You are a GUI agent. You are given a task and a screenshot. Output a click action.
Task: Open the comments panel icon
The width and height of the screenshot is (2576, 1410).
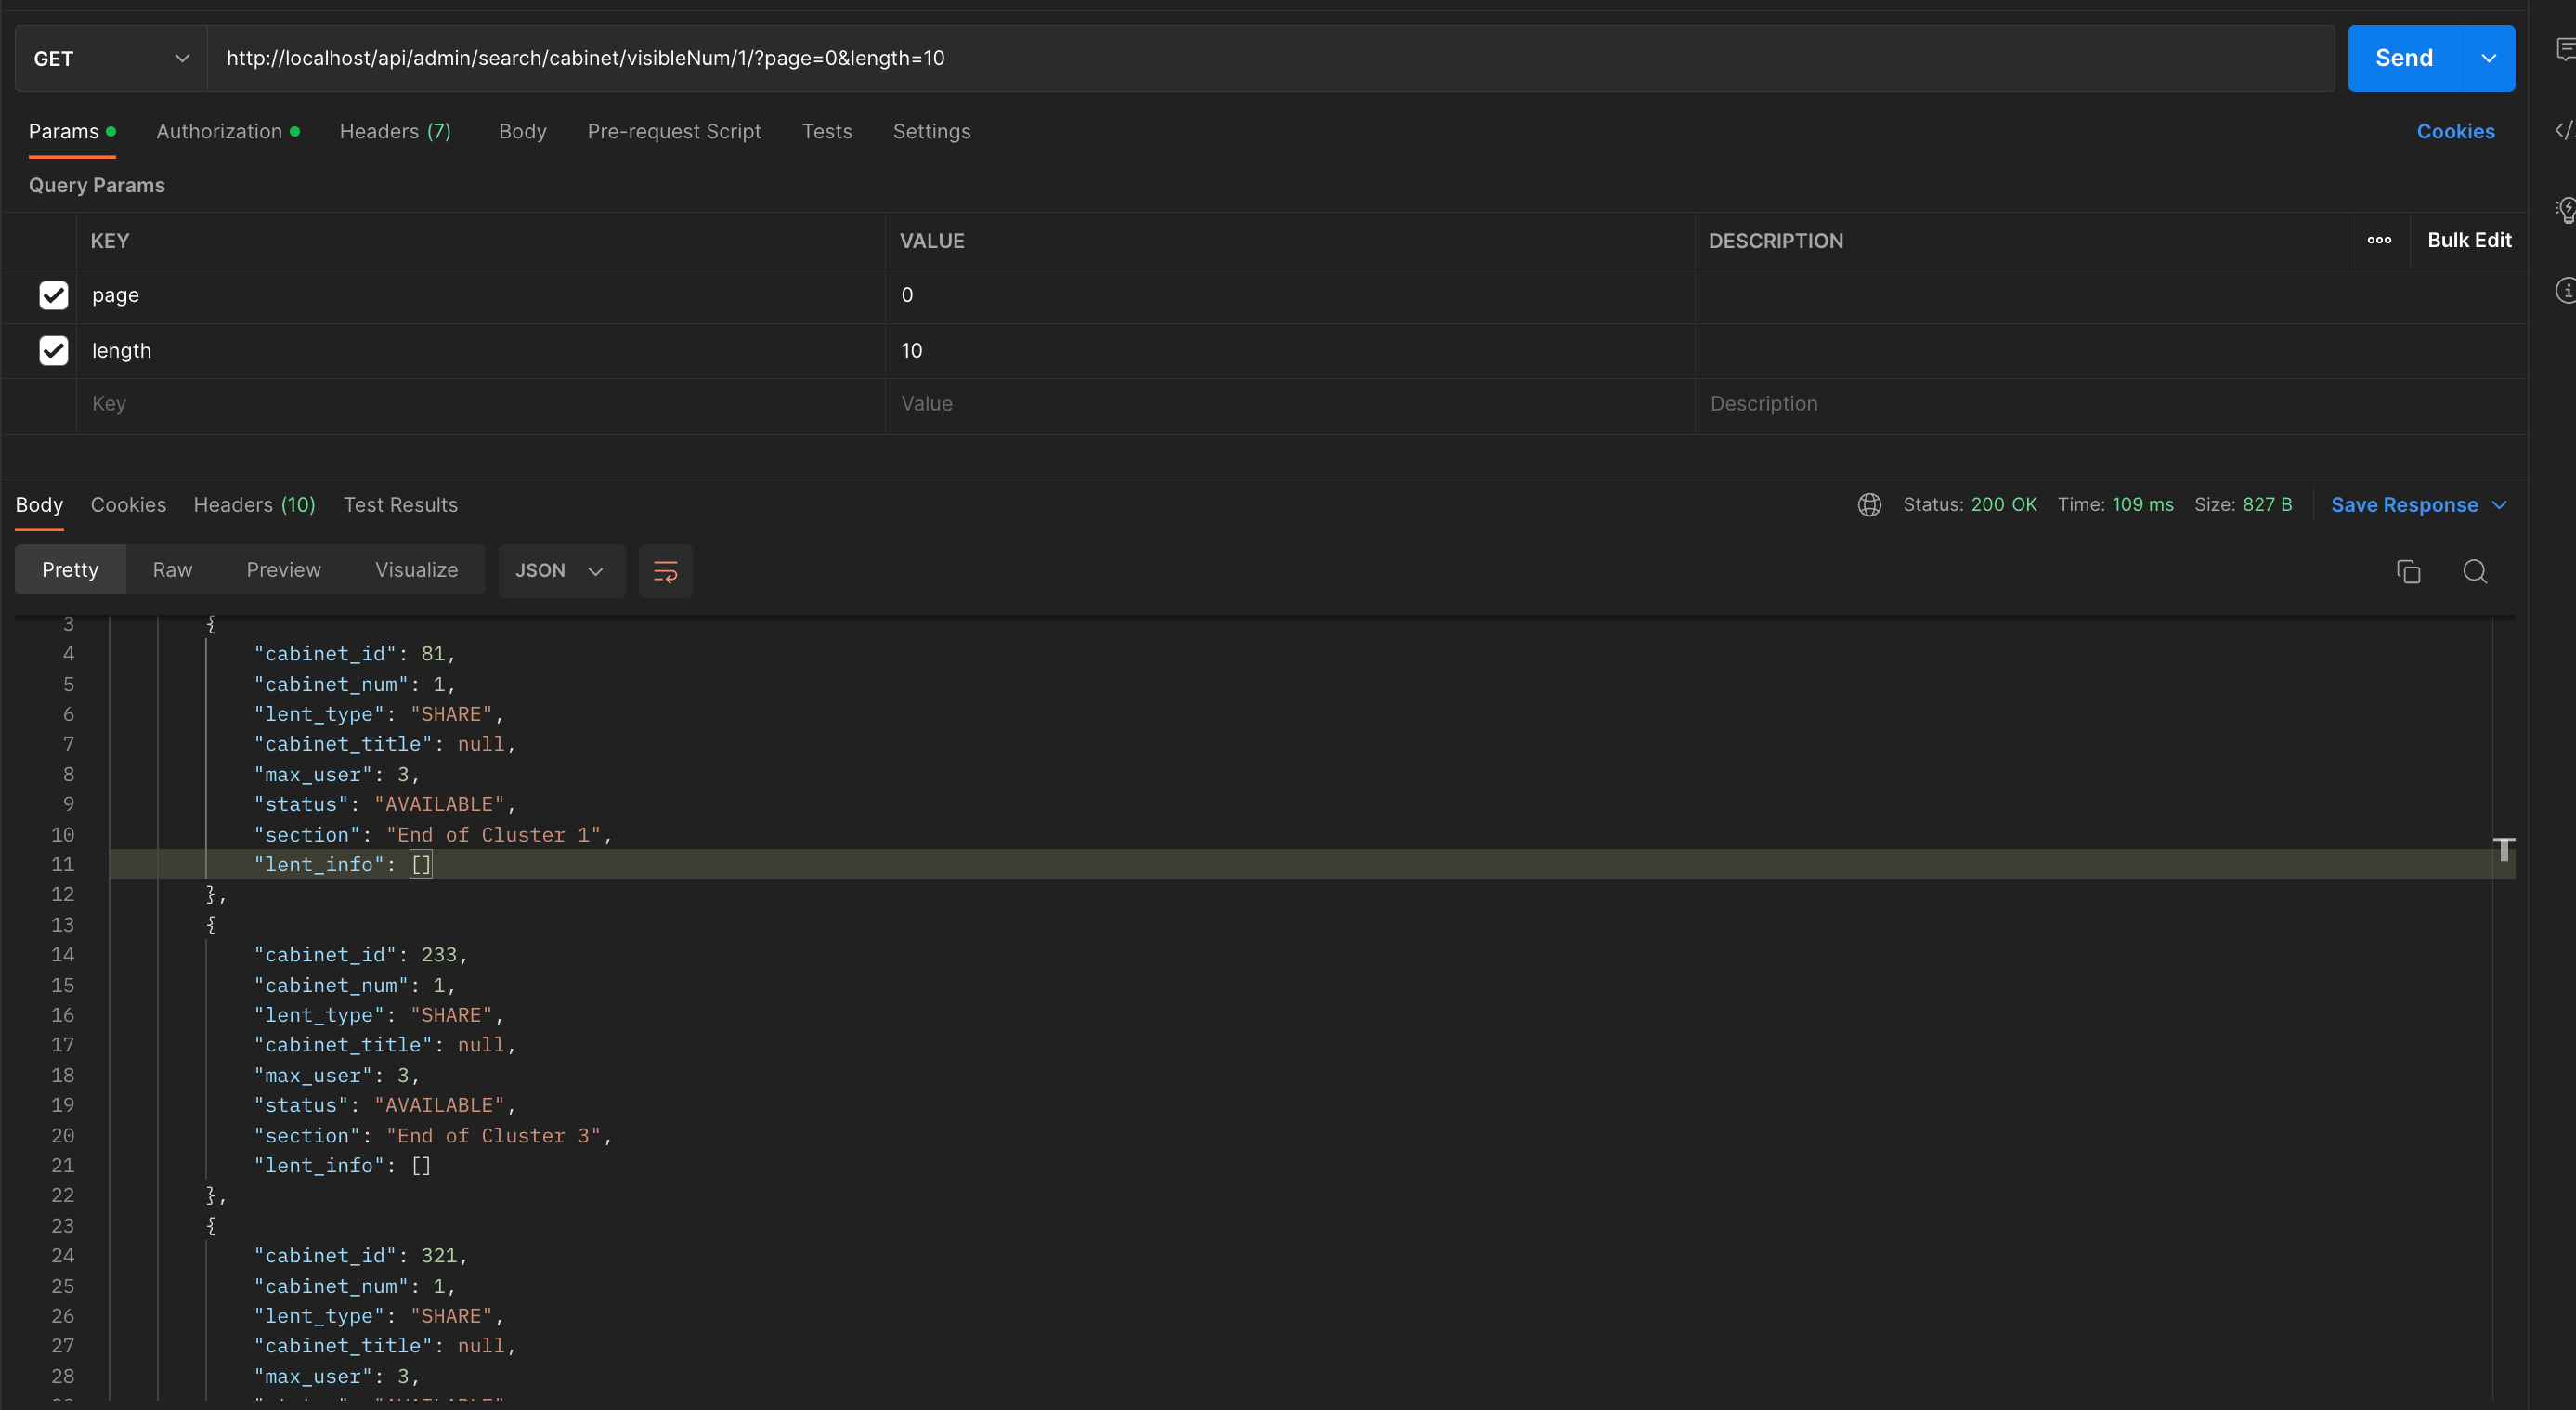[x=2565, y=47]
